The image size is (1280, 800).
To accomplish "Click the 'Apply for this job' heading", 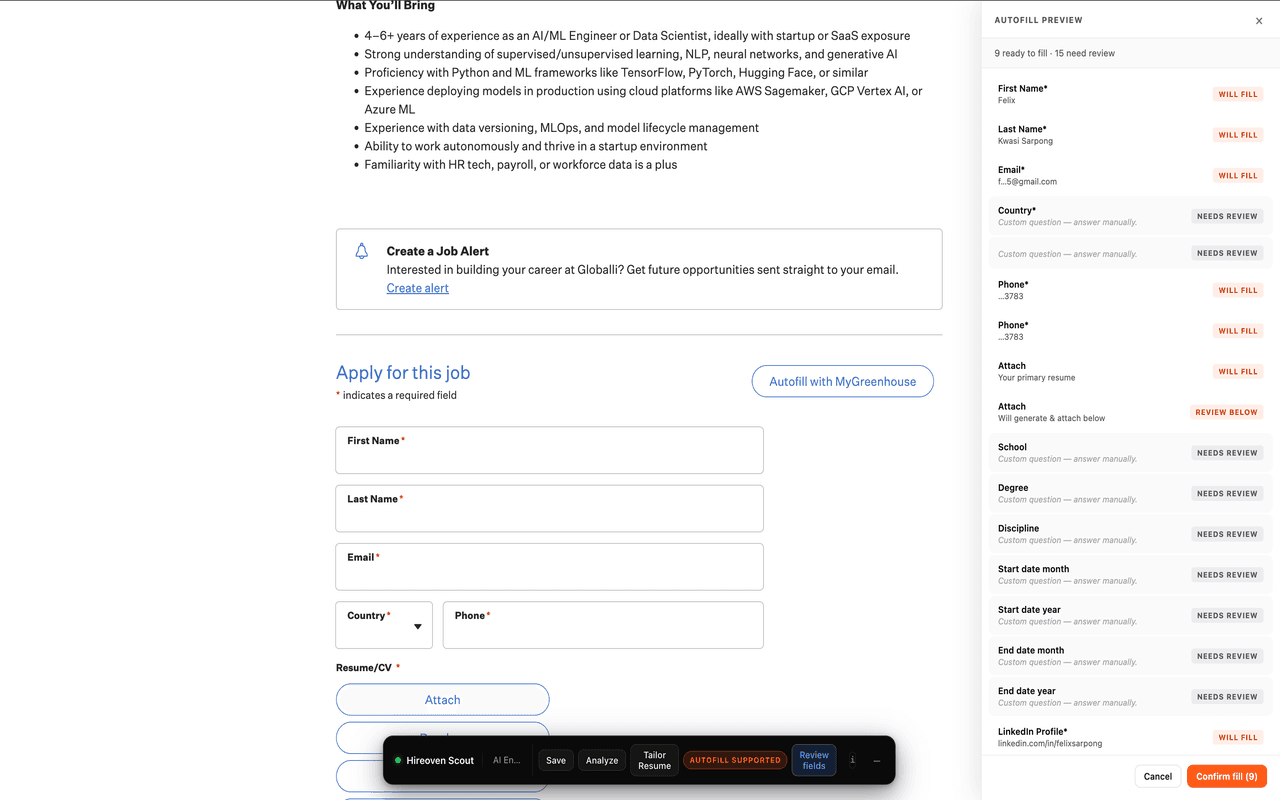I will pos(403,372).
